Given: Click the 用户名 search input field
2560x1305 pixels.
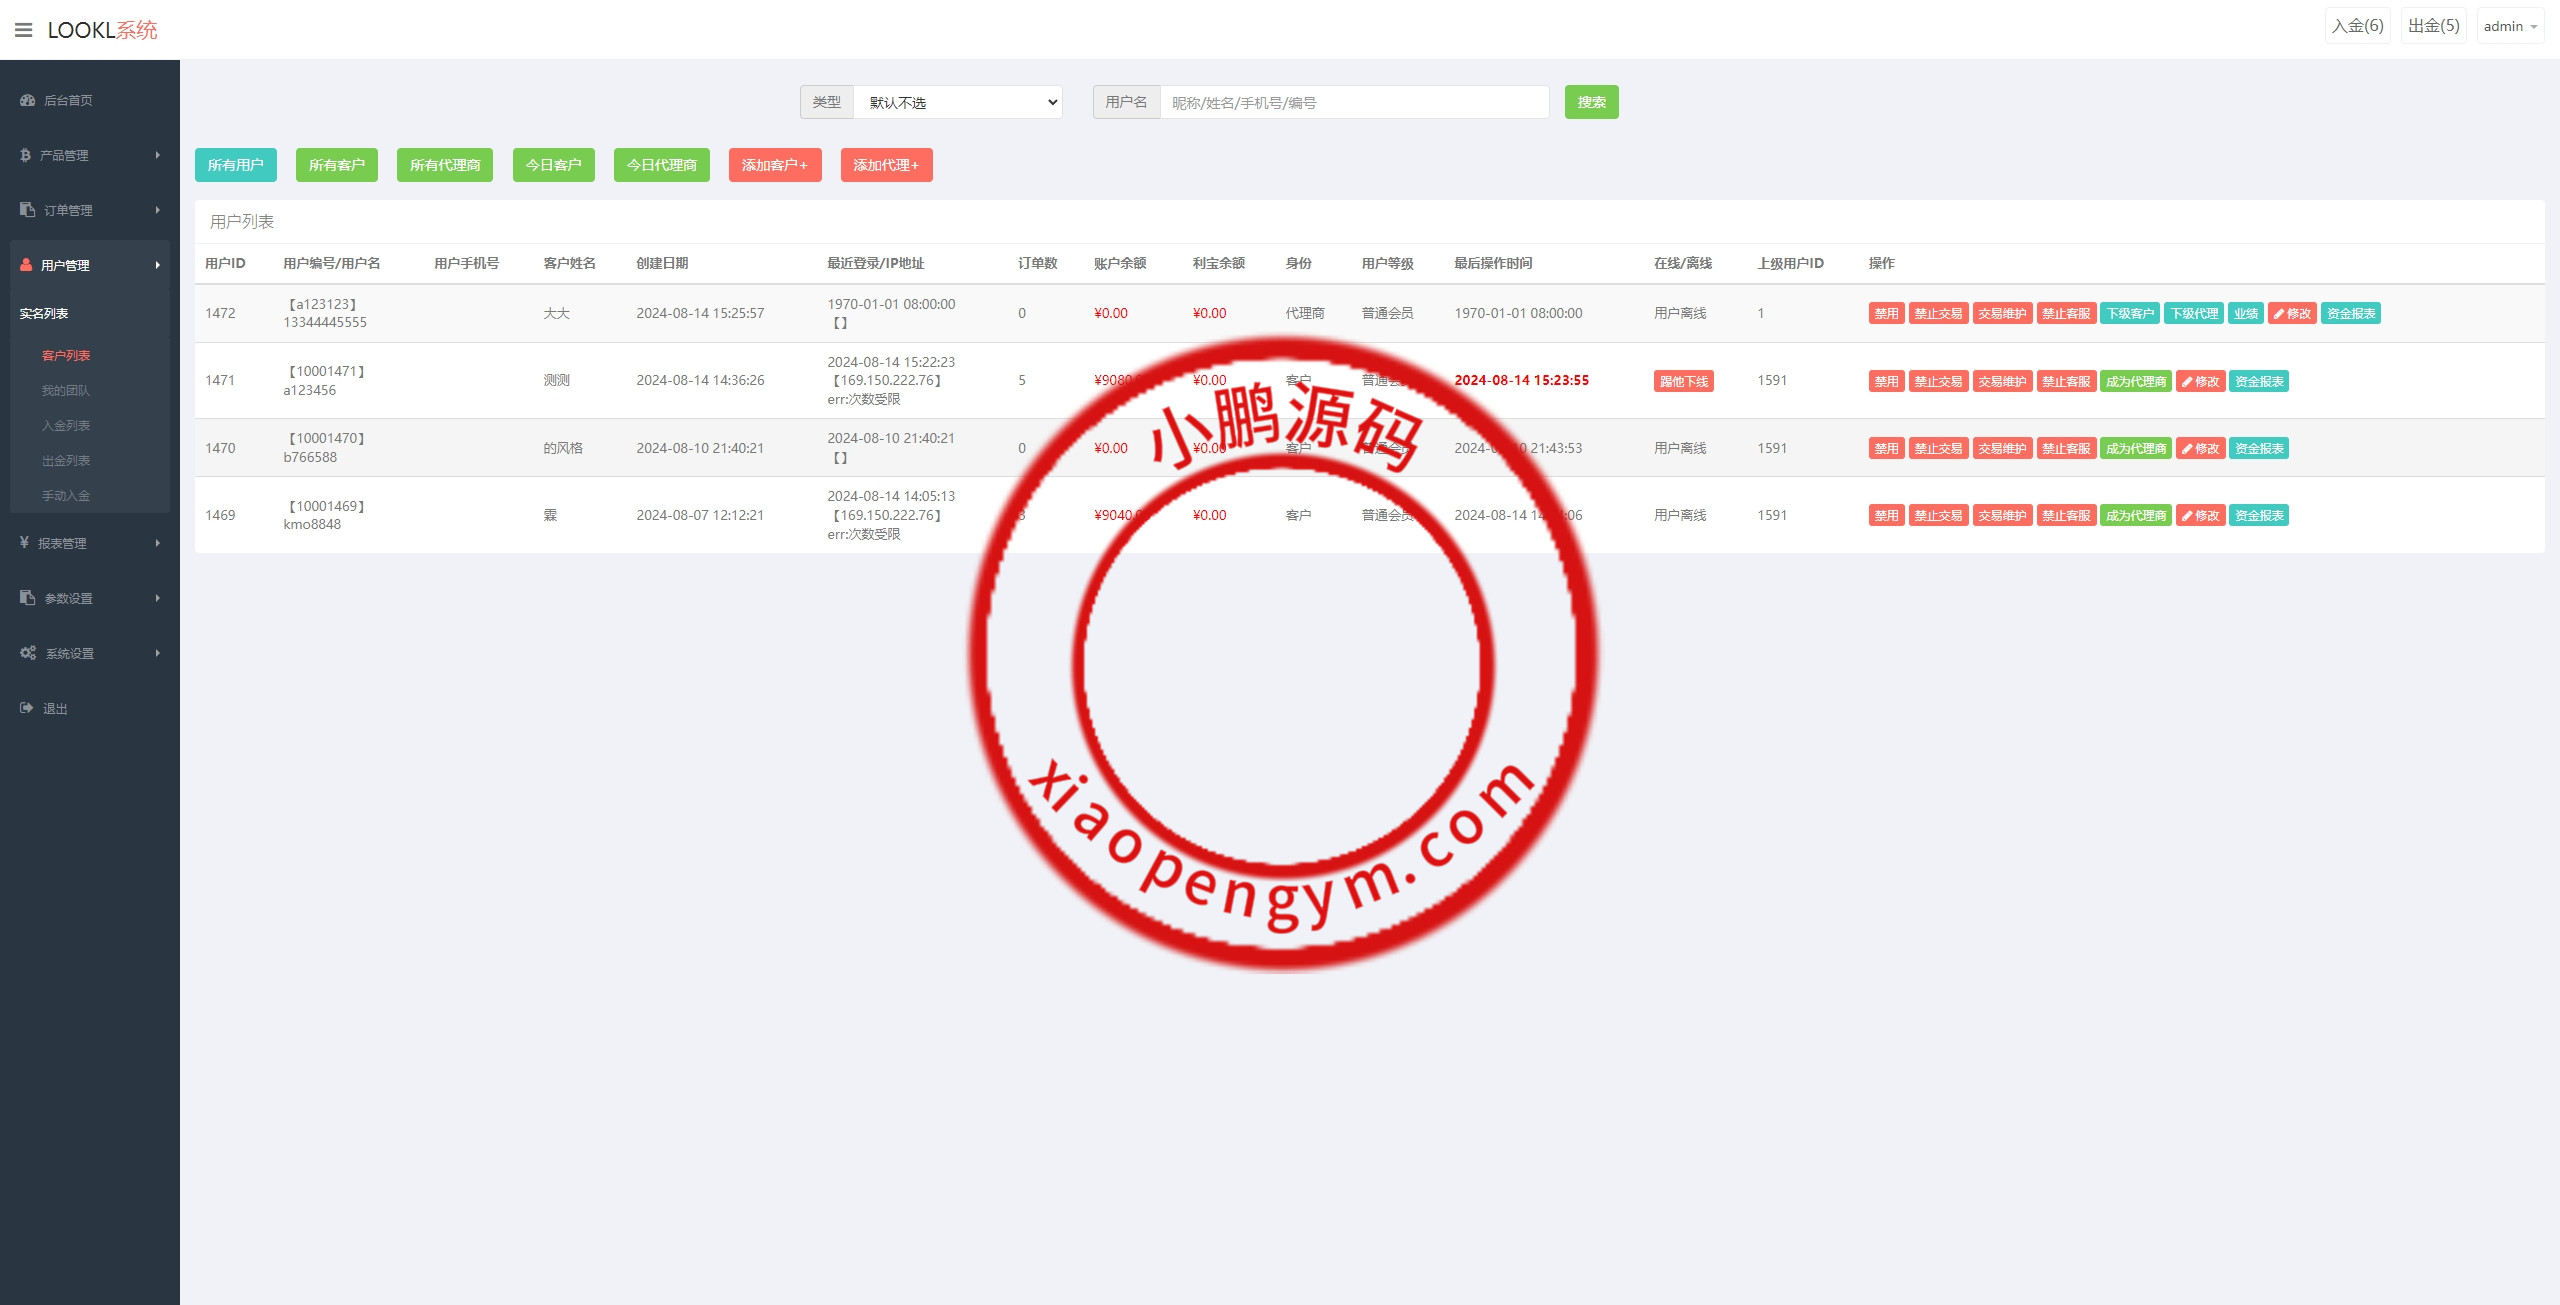Looking at the screenshot, I should click(1354, 102).
